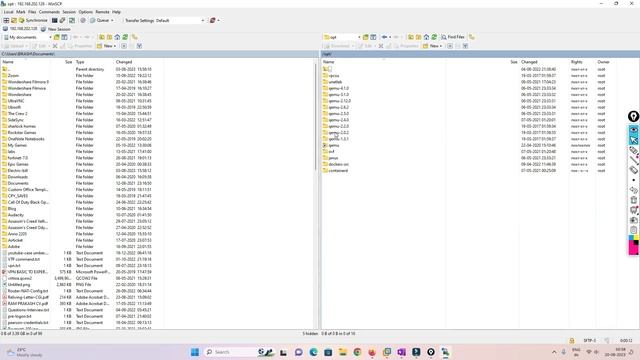Image resolution: width=640 pixels, height=360 pixels.
Task: Click the undo arrow in pen toolbar
Action: coord(633,190)
